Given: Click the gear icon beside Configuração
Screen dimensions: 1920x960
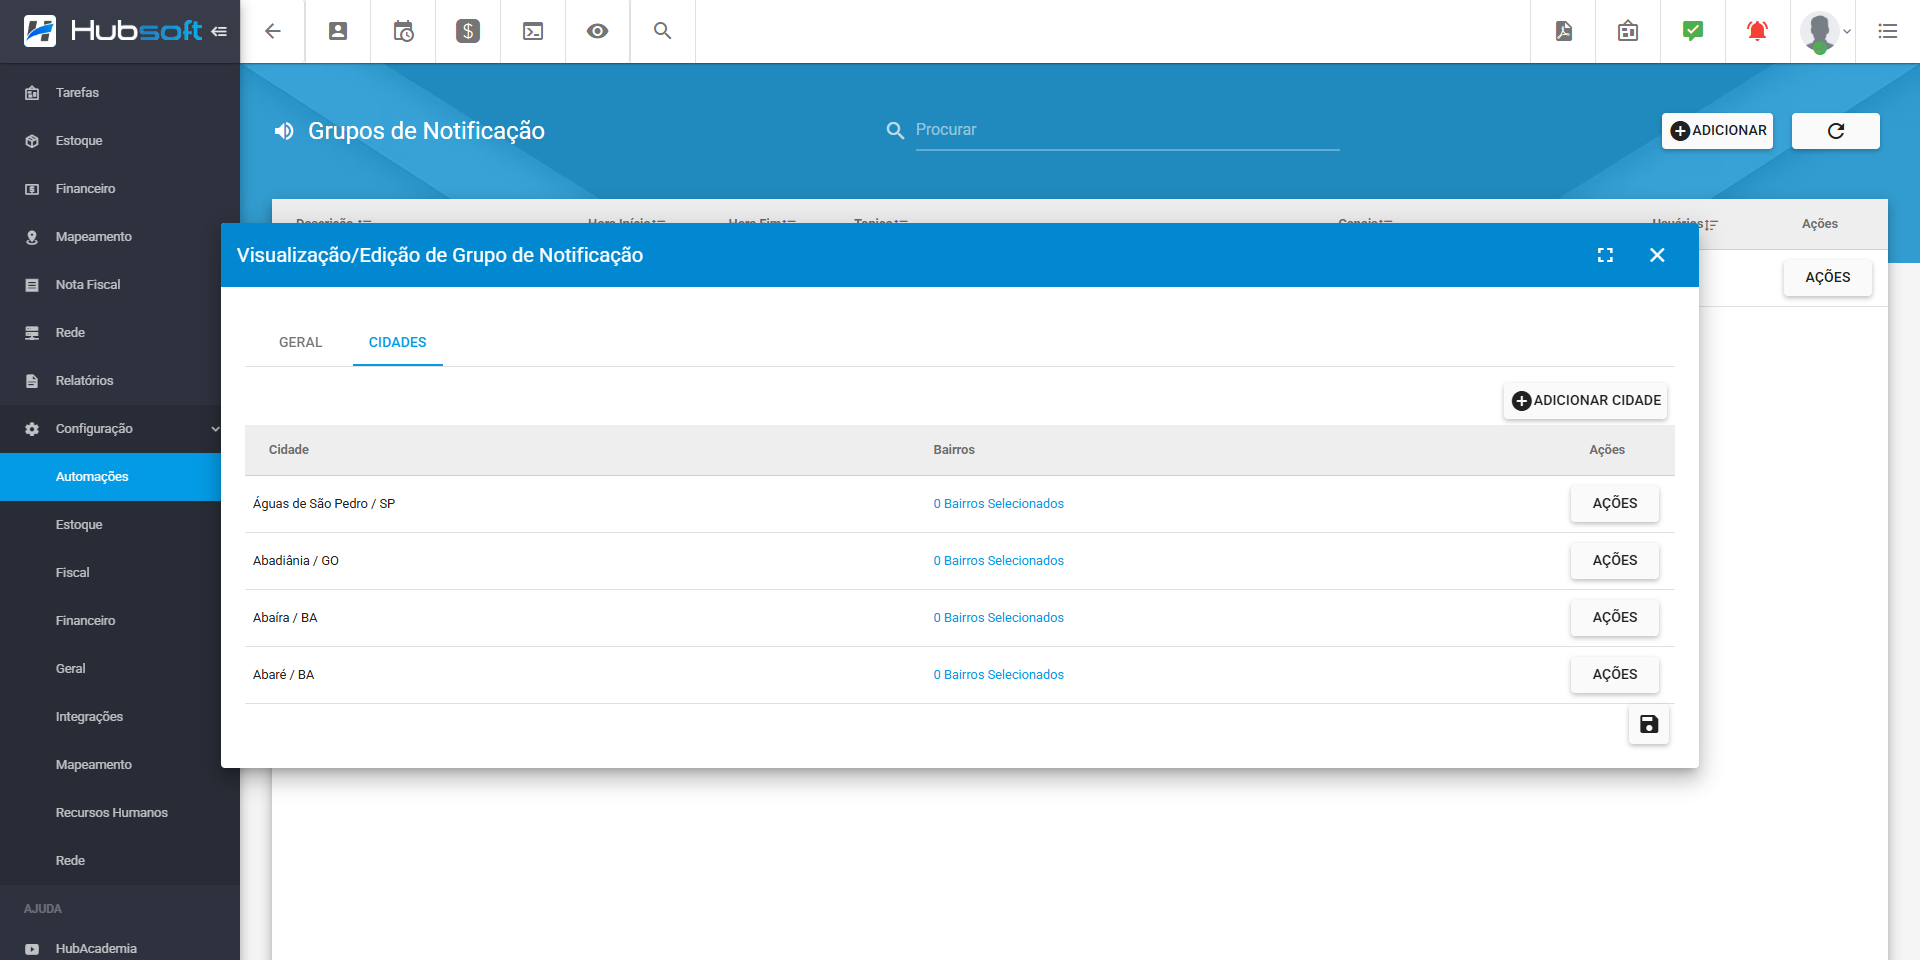Looking at the screenshot, I should [32, 429].
